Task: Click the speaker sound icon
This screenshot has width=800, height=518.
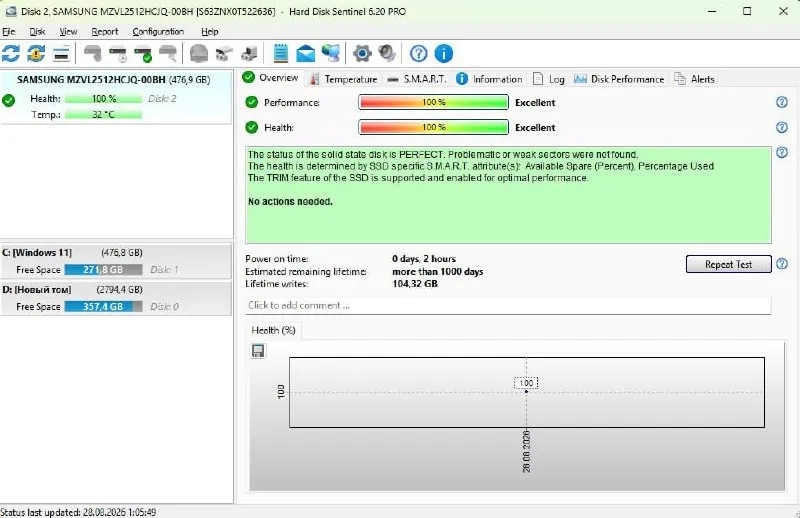Action: tap(387, 53)
